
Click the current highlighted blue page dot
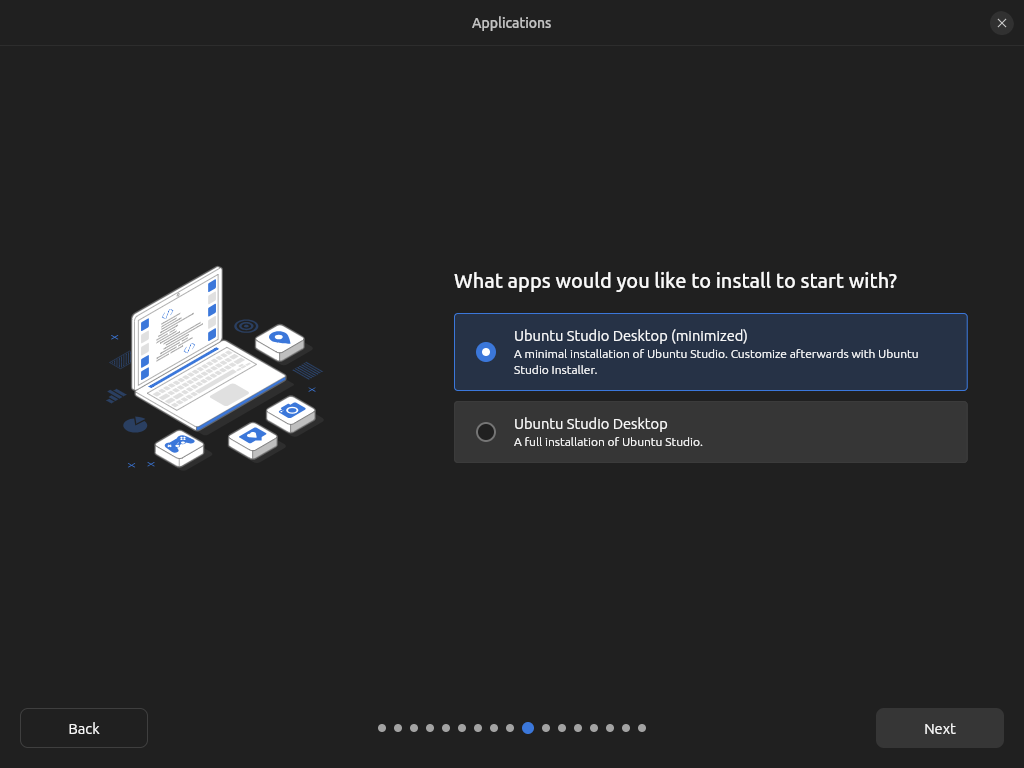click(528, 728)
